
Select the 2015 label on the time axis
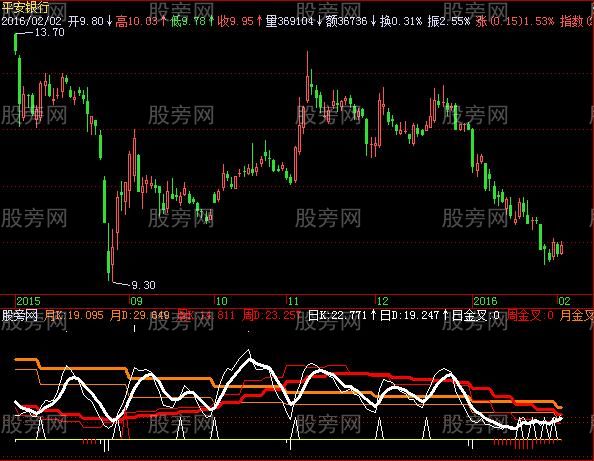28,301
